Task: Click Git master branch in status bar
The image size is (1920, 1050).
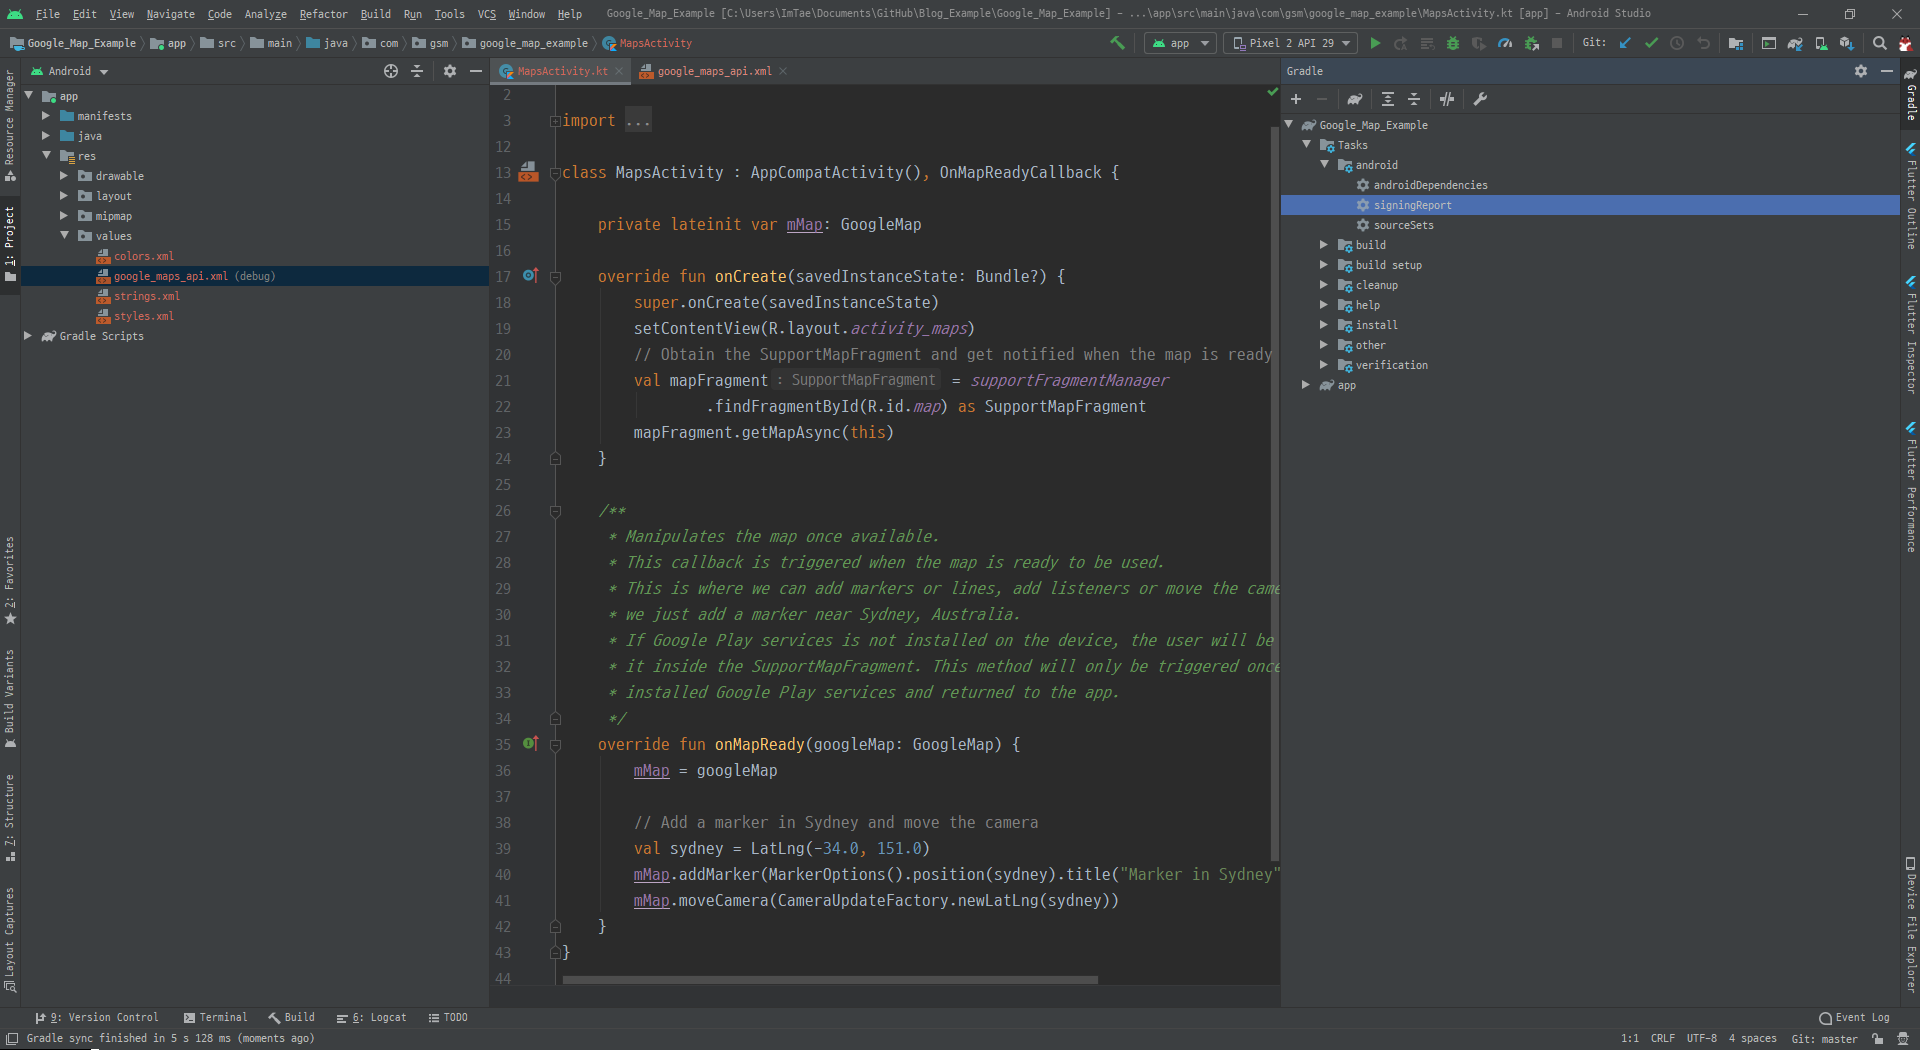Action: coord(1824,1038)
